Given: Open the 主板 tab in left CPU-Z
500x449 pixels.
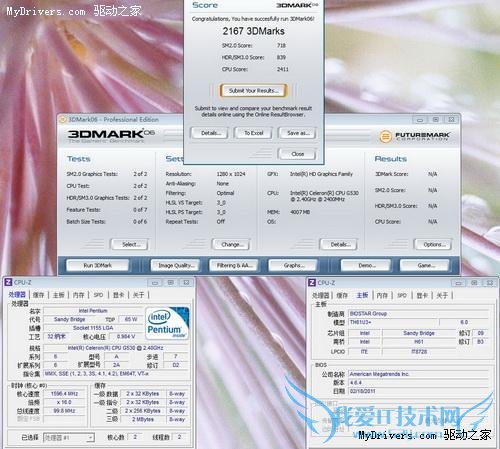Looking at the screenshot, I should tap(58, 295).
